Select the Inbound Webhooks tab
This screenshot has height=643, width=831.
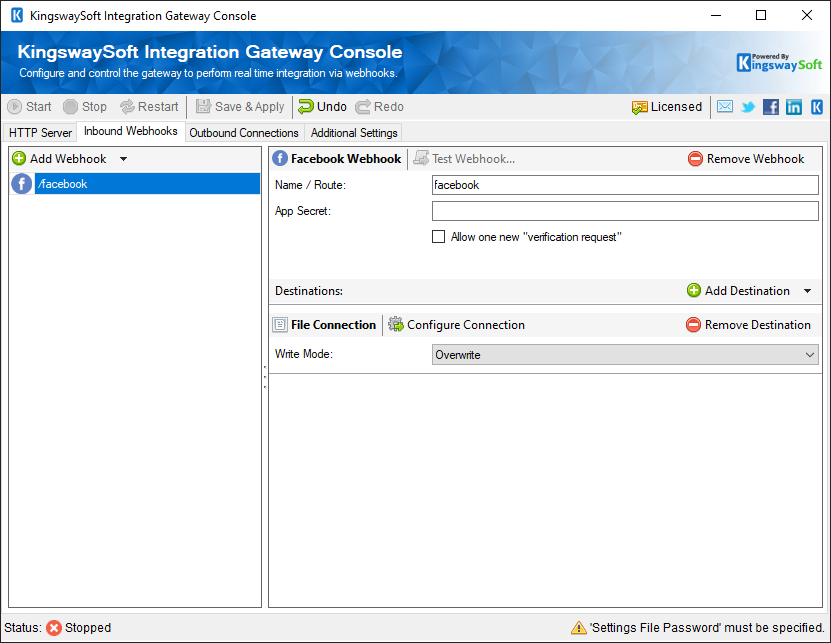coord(130,131)
